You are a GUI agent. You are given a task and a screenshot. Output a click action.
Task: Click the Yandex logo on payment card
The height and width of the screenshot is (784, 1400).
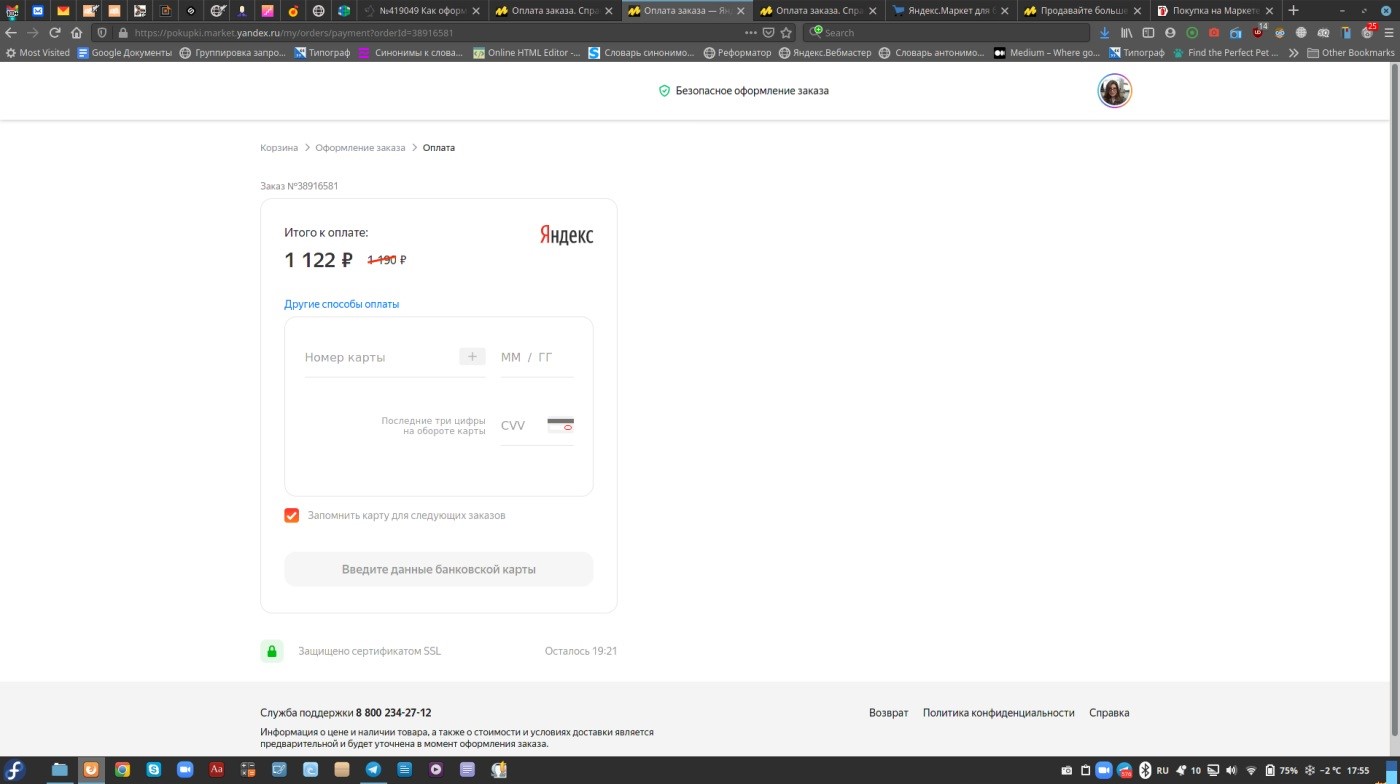pyautogui.click(x=566, y=235)
